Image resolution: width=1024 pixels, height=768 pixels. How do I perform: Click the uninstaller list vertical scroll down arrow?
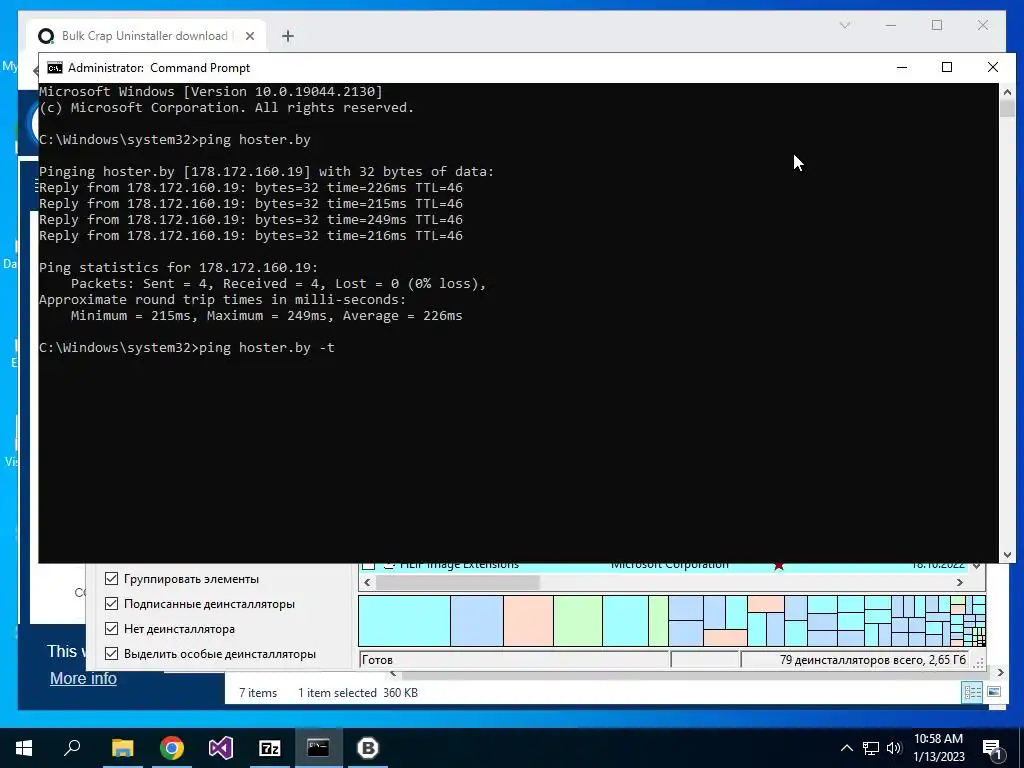[x=976, y=566]
